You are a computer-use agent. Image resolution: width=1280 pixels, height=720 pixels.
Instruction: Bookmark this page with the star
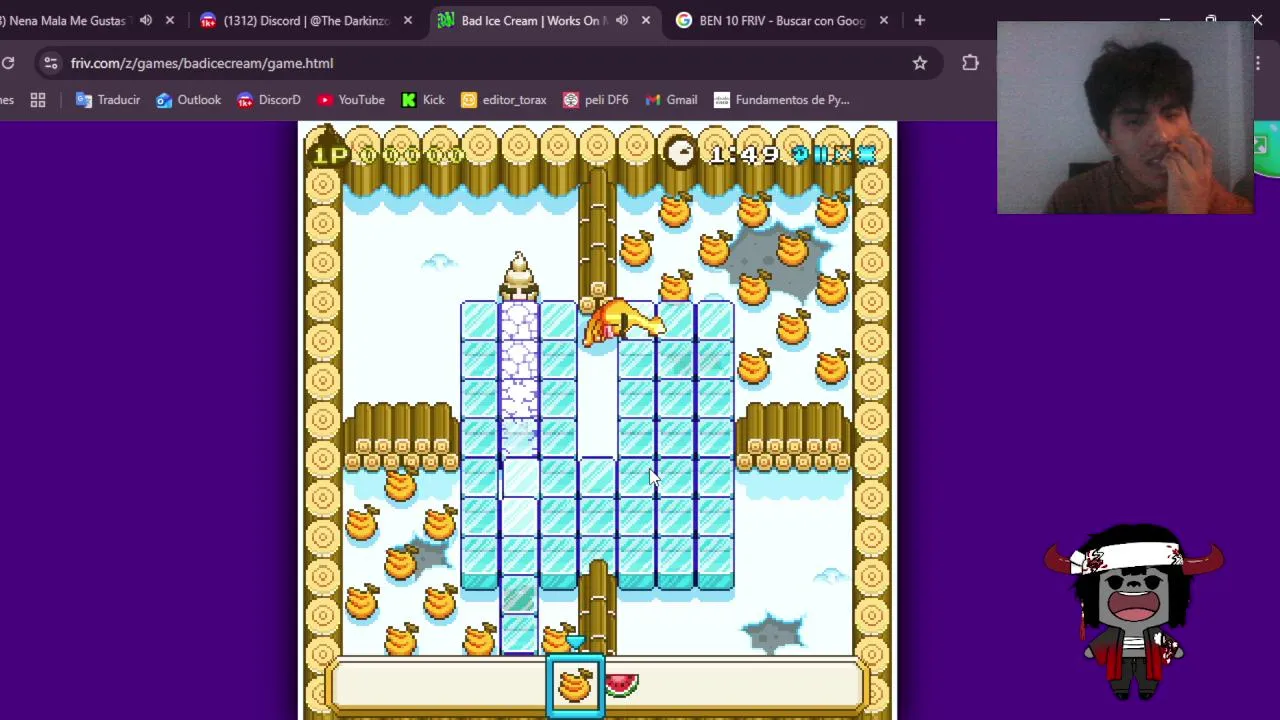[x=920, y=63]
